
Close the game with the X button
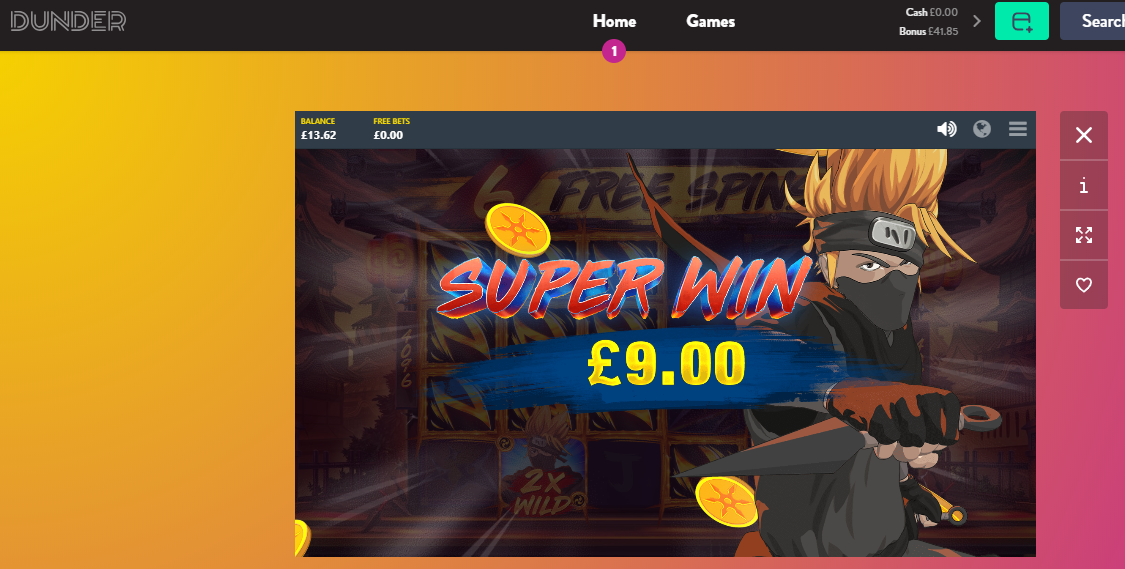(1083, 135)
